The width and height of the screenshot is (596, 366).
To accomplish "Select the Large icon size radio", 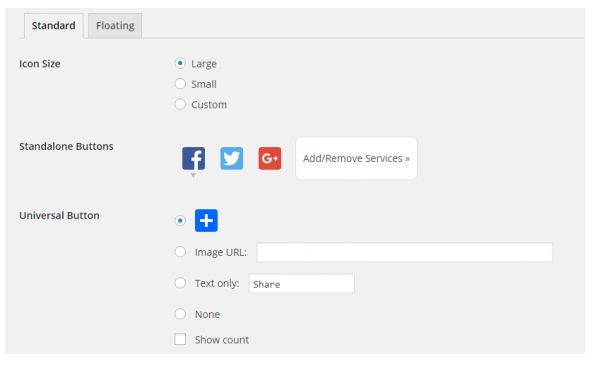I will 180,63.
